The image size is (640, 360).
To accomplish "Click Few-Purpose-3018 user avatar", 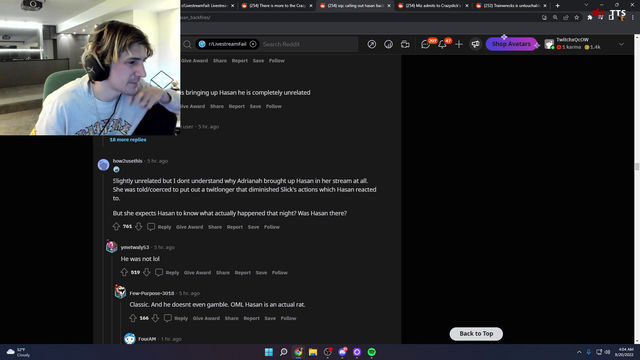I will 120,292.
